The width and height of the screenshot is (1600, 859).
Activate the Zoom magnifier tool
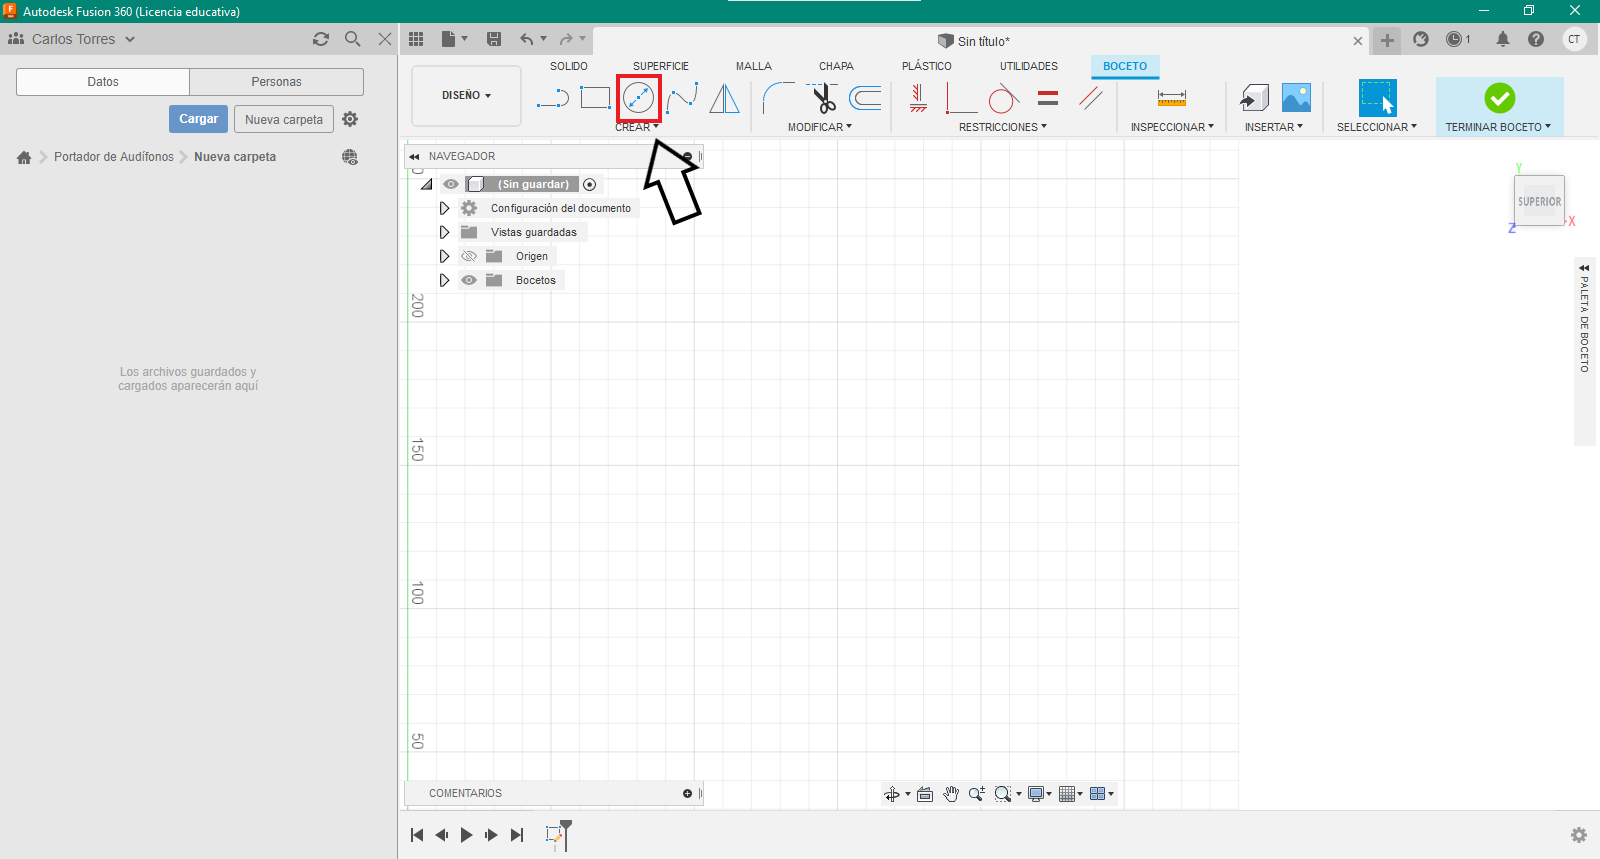[976, 794]
